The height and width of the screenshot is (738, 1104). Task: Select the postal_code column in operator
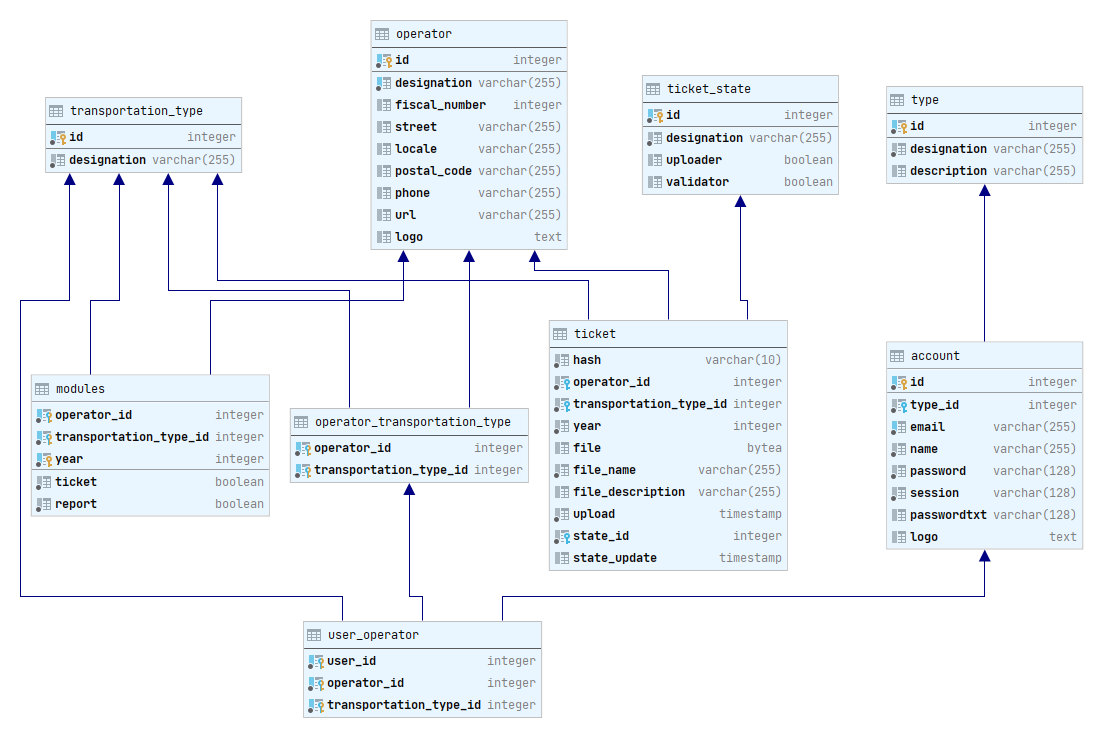tap(433, 171)
